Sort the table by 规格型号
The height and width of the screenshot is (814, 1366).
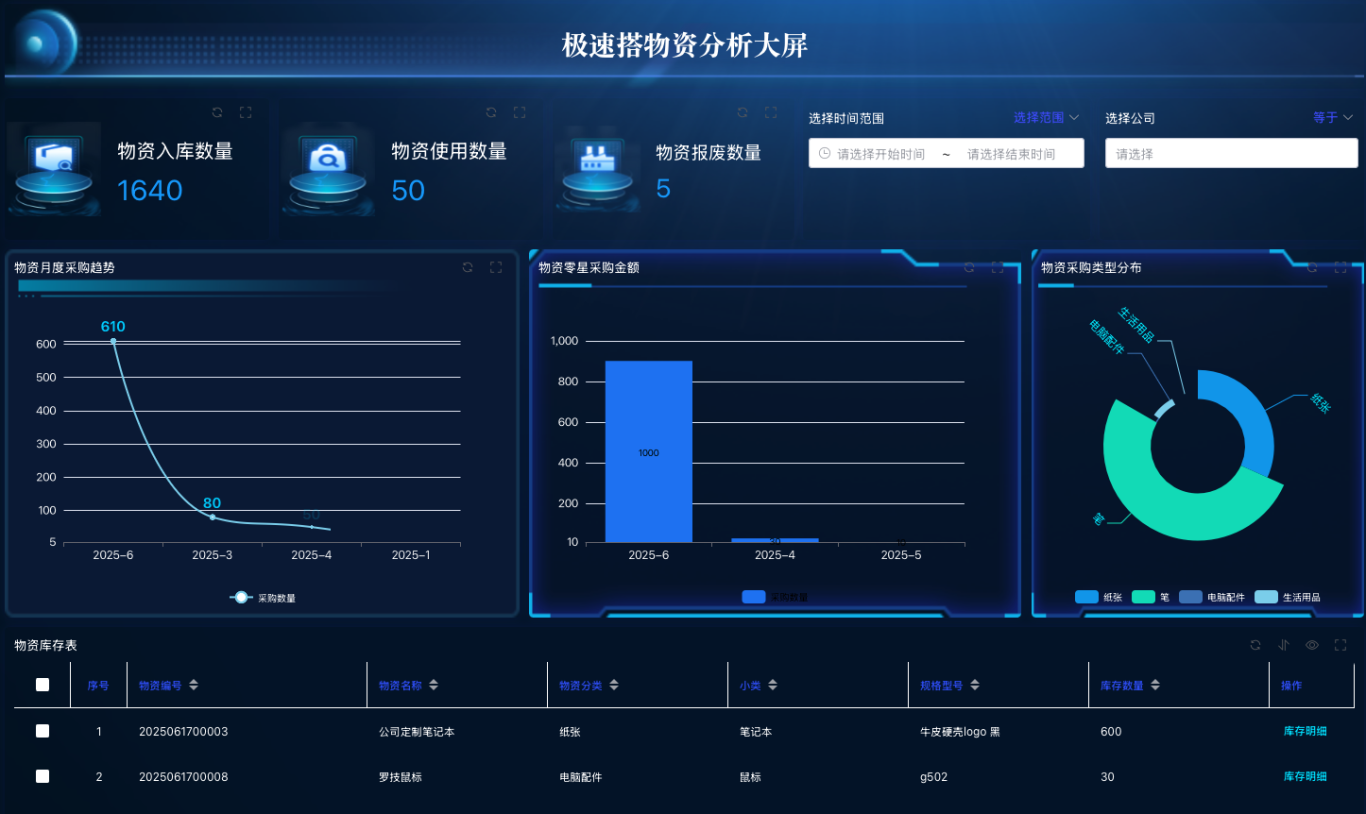pos(975,685)
